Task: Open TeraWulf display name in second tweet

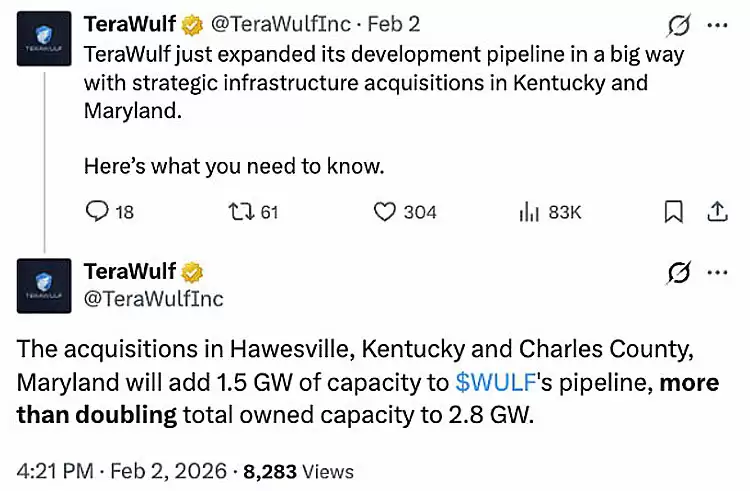Action: tap(130, 271)
